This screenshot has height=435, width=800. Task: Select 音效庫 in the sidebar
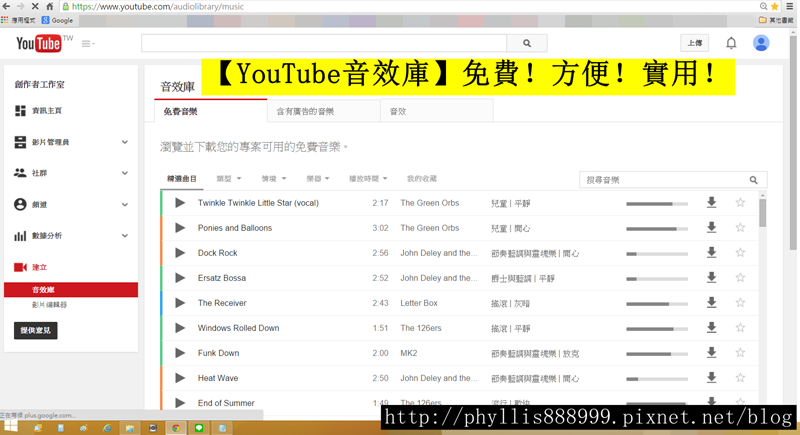coord(71,290)
